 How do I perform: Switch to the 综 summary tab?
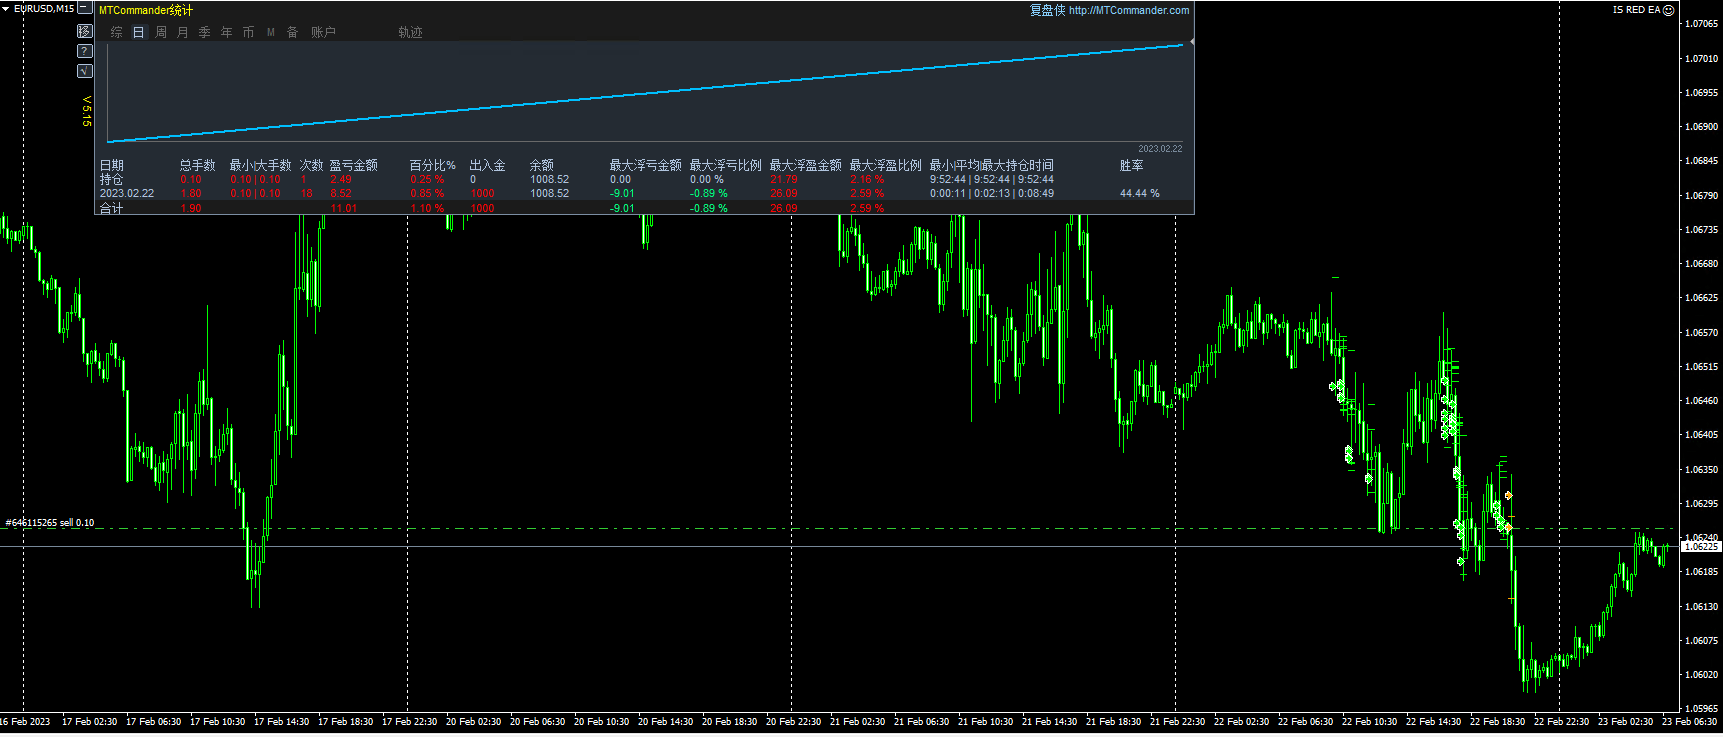(117, 32)
